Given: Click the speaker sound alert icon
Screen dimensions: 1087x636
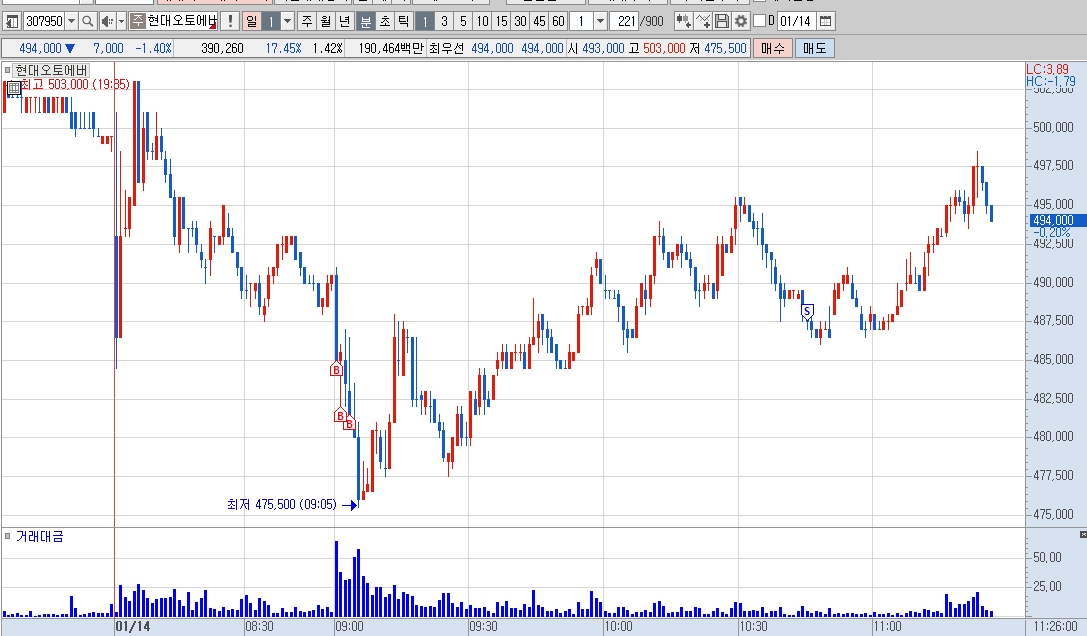Looking at the screenshot, I should 107,22.
